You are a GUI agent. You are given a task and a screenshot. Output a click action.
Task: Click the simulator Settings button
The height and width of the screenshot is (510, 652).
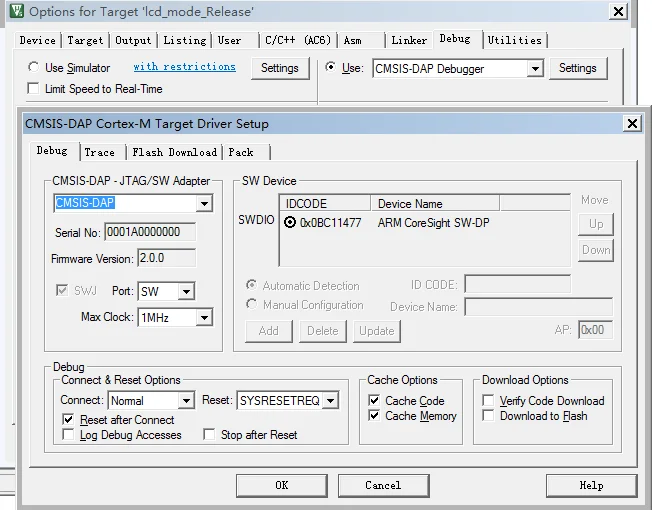point(280,68)
